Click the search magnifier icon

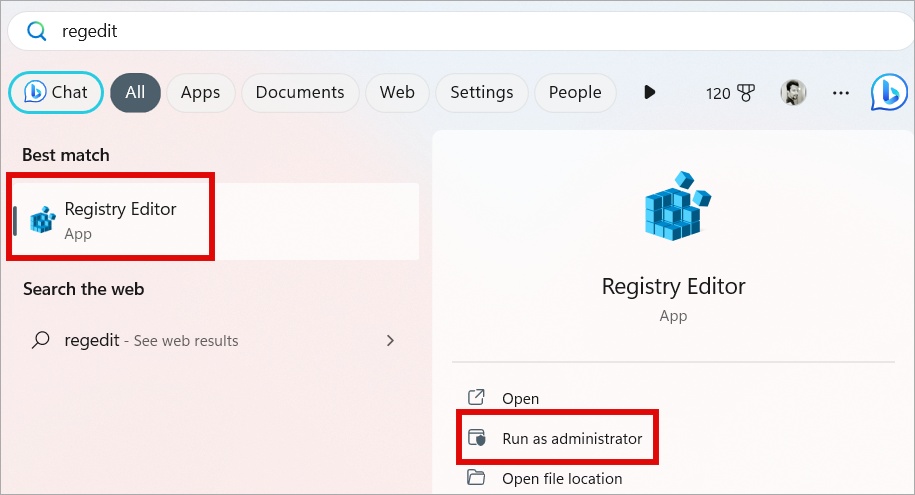[37, 31]
